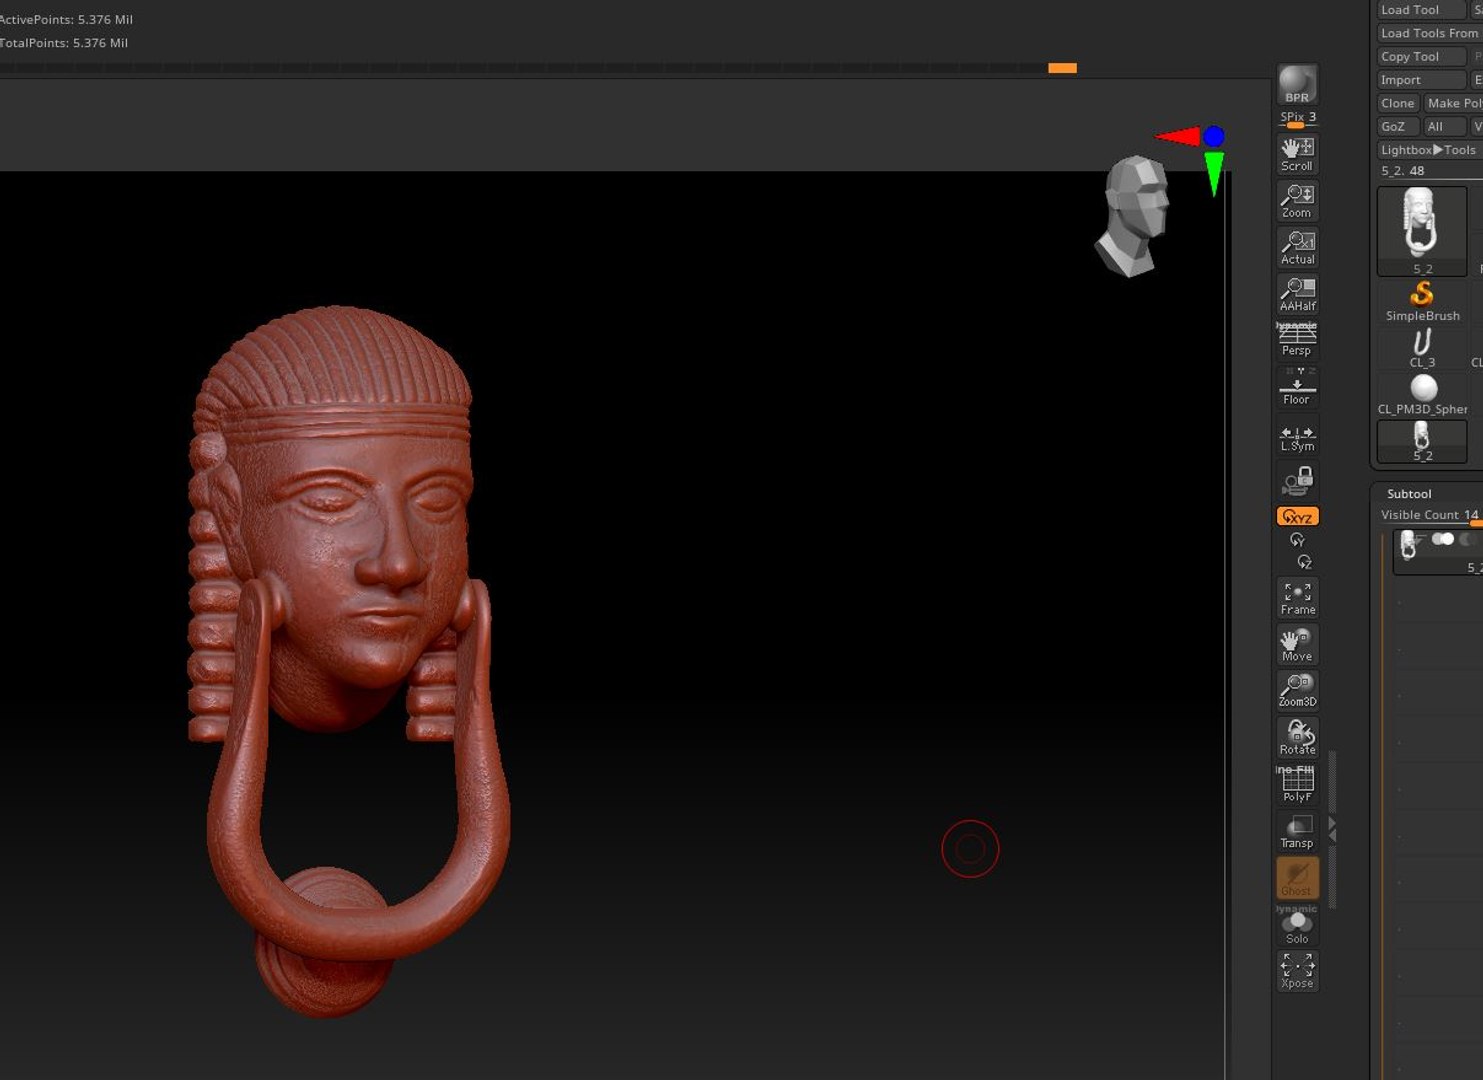
Task: Select the small 5_2 tool thumbnail
Action: point(1422,441)
